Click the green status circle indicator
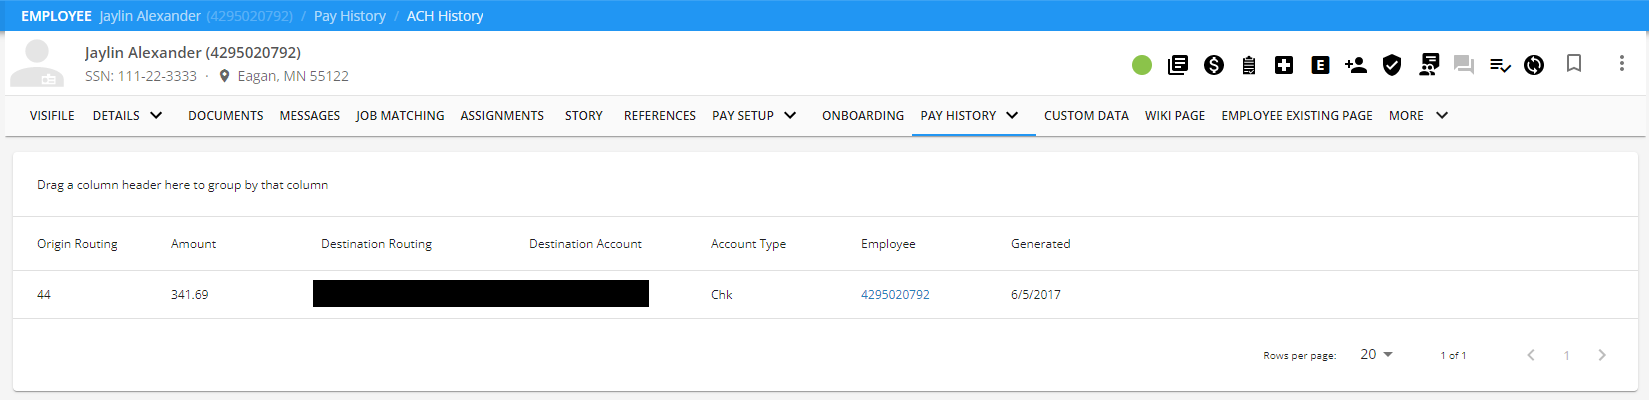The image size is (1649, 400). [x=1142, y=65]
